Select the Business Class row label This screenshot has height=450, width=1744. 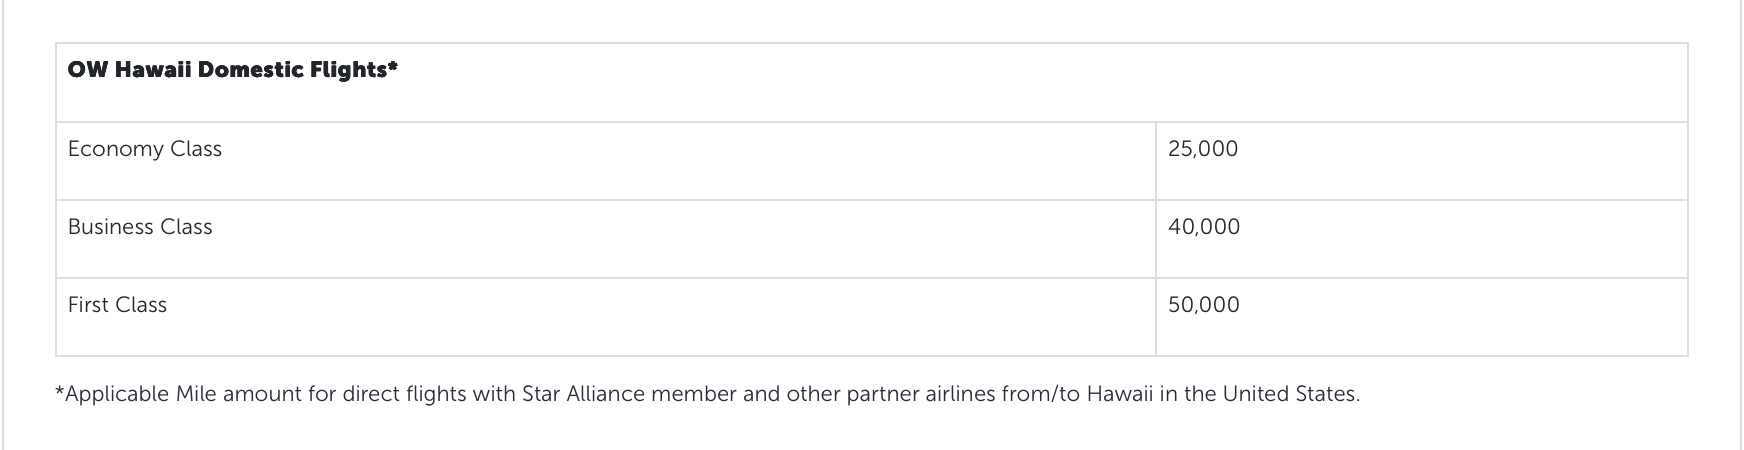(140, 227)
